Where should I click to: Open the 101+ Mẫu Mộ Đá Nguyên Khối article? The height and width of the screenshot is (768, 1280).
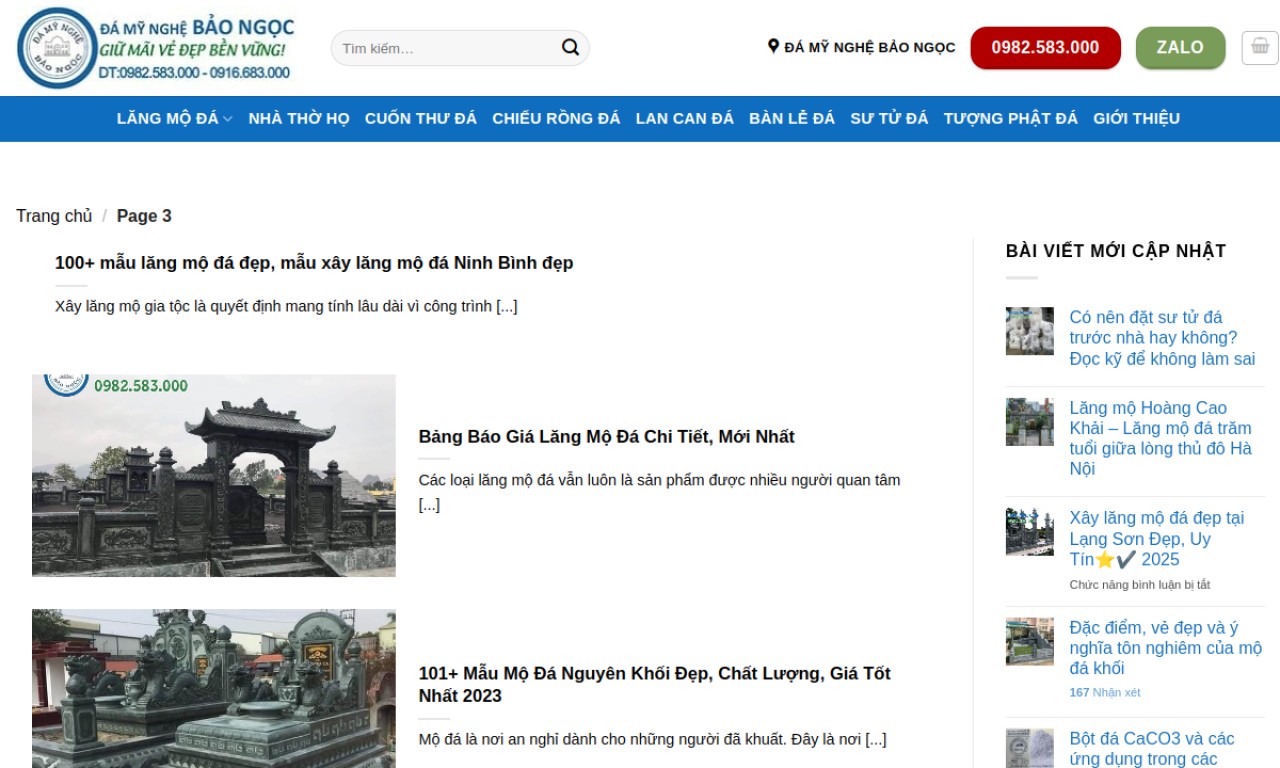655,684
